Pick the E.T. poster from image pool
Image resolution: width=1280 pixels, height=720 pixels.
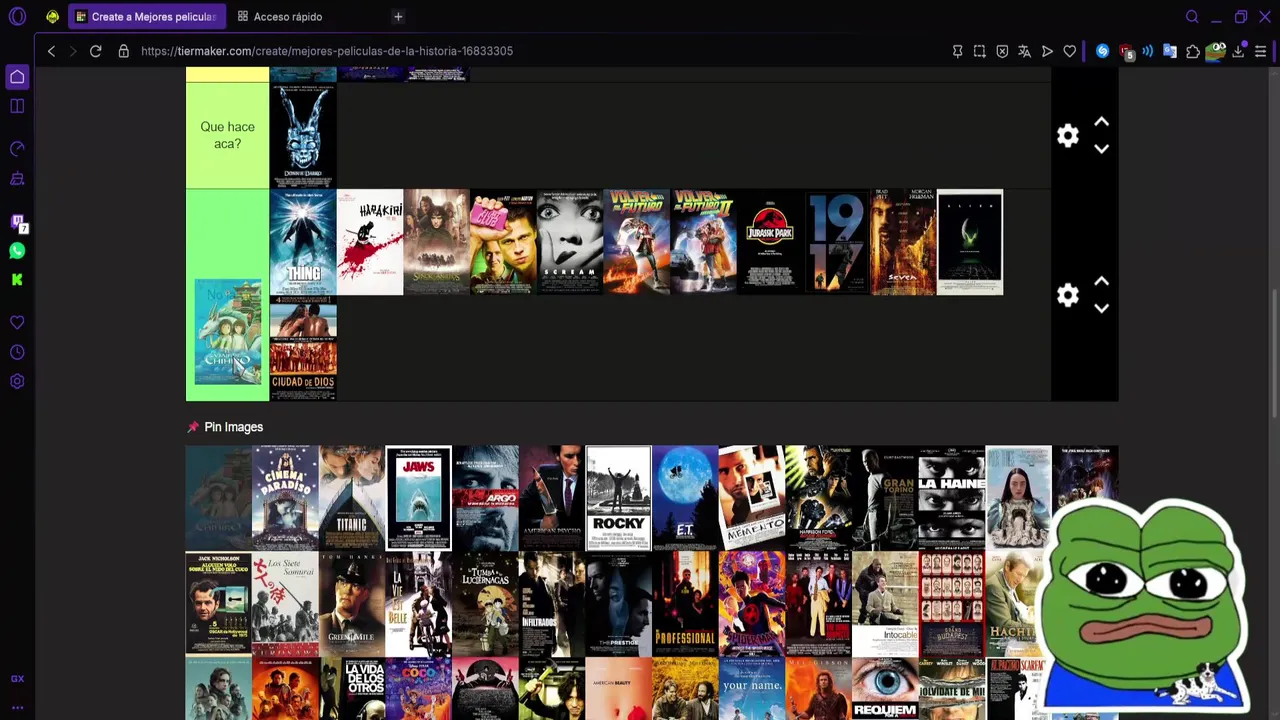click(x=685, y=498)
